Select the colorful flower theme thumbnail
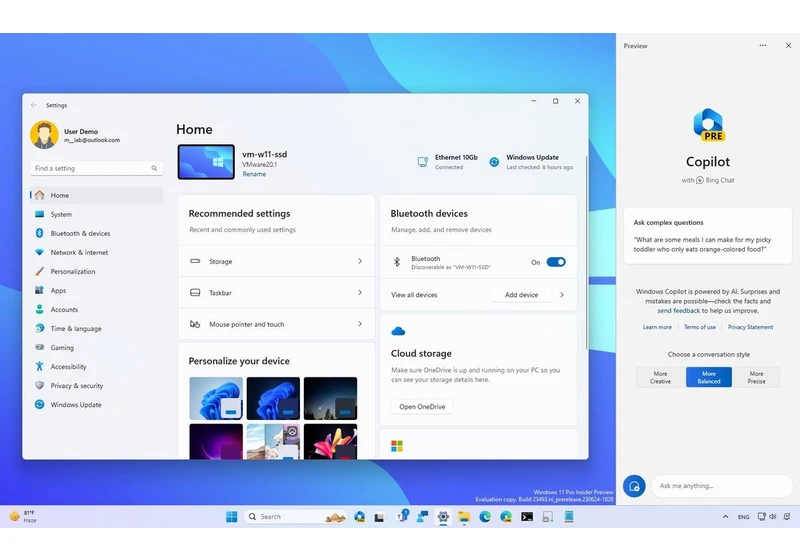The height and width of the screenshot is (560, 800). (330, 442)
